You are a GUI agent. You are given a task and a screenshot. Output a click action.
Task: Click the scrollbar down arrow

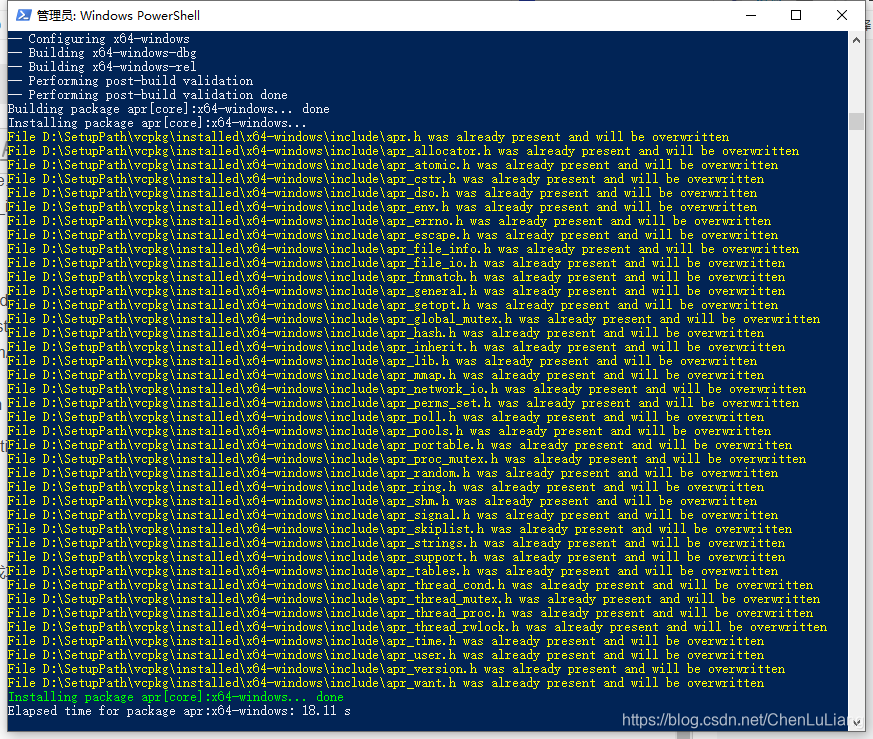pos(856,723)
